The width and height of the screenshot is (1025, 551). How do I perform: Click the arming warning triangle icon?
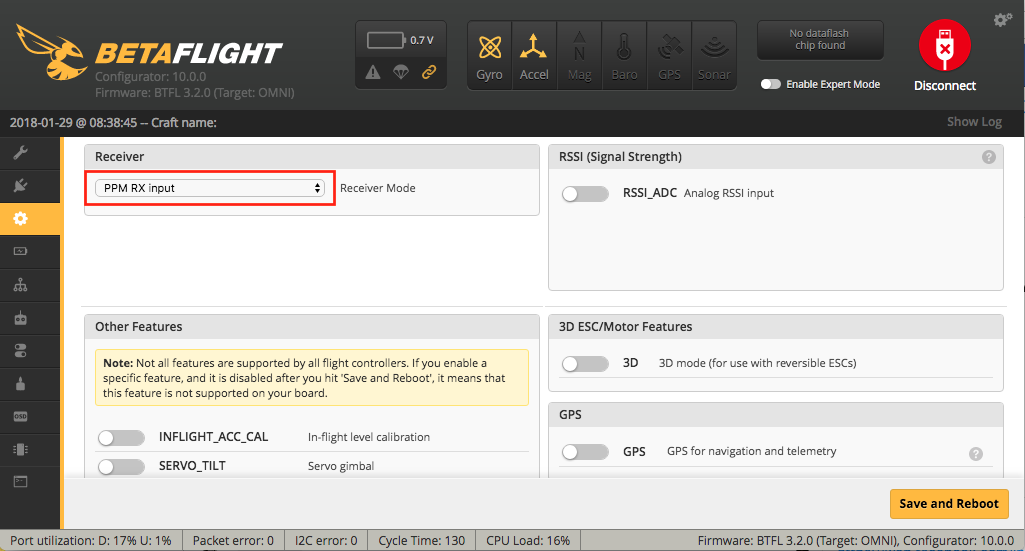[373, 72]
